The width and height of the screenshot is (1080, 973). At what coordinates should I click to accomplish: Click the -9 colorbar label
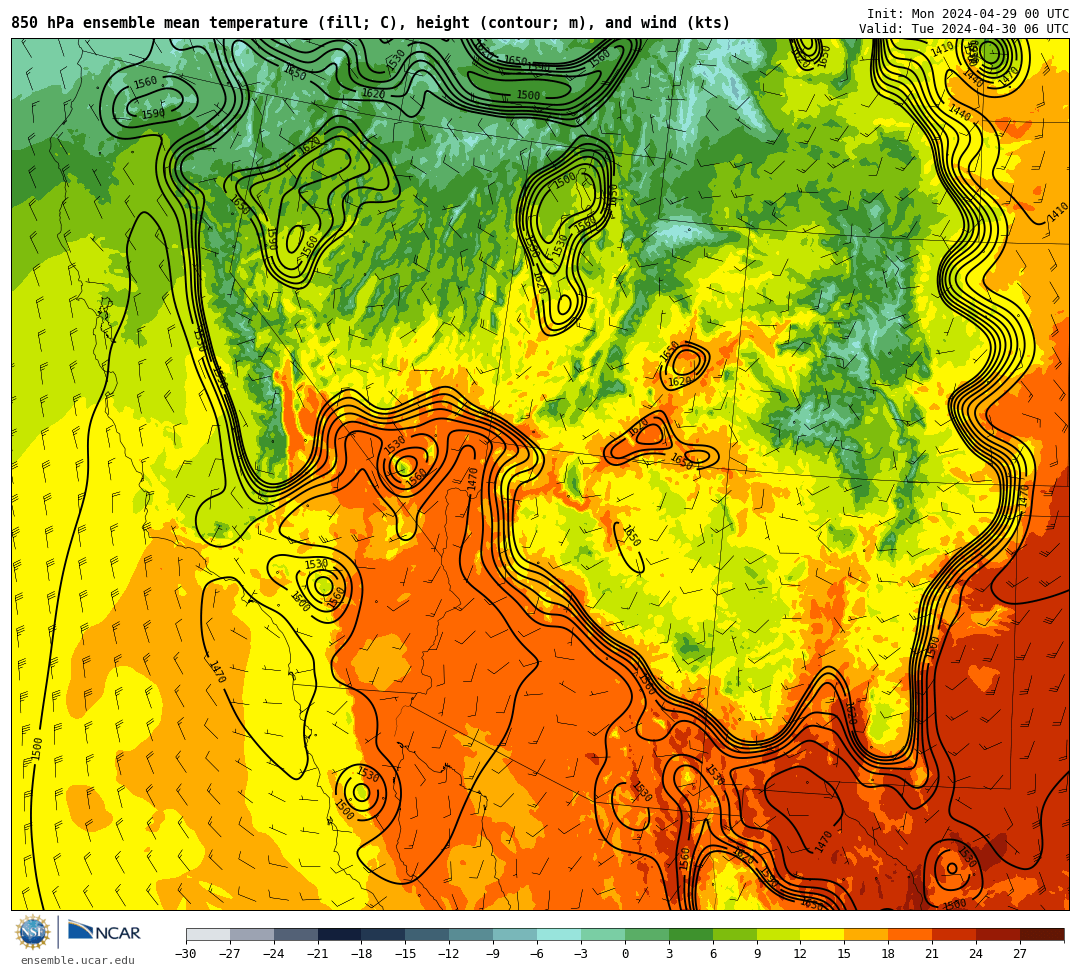(493, 954)
